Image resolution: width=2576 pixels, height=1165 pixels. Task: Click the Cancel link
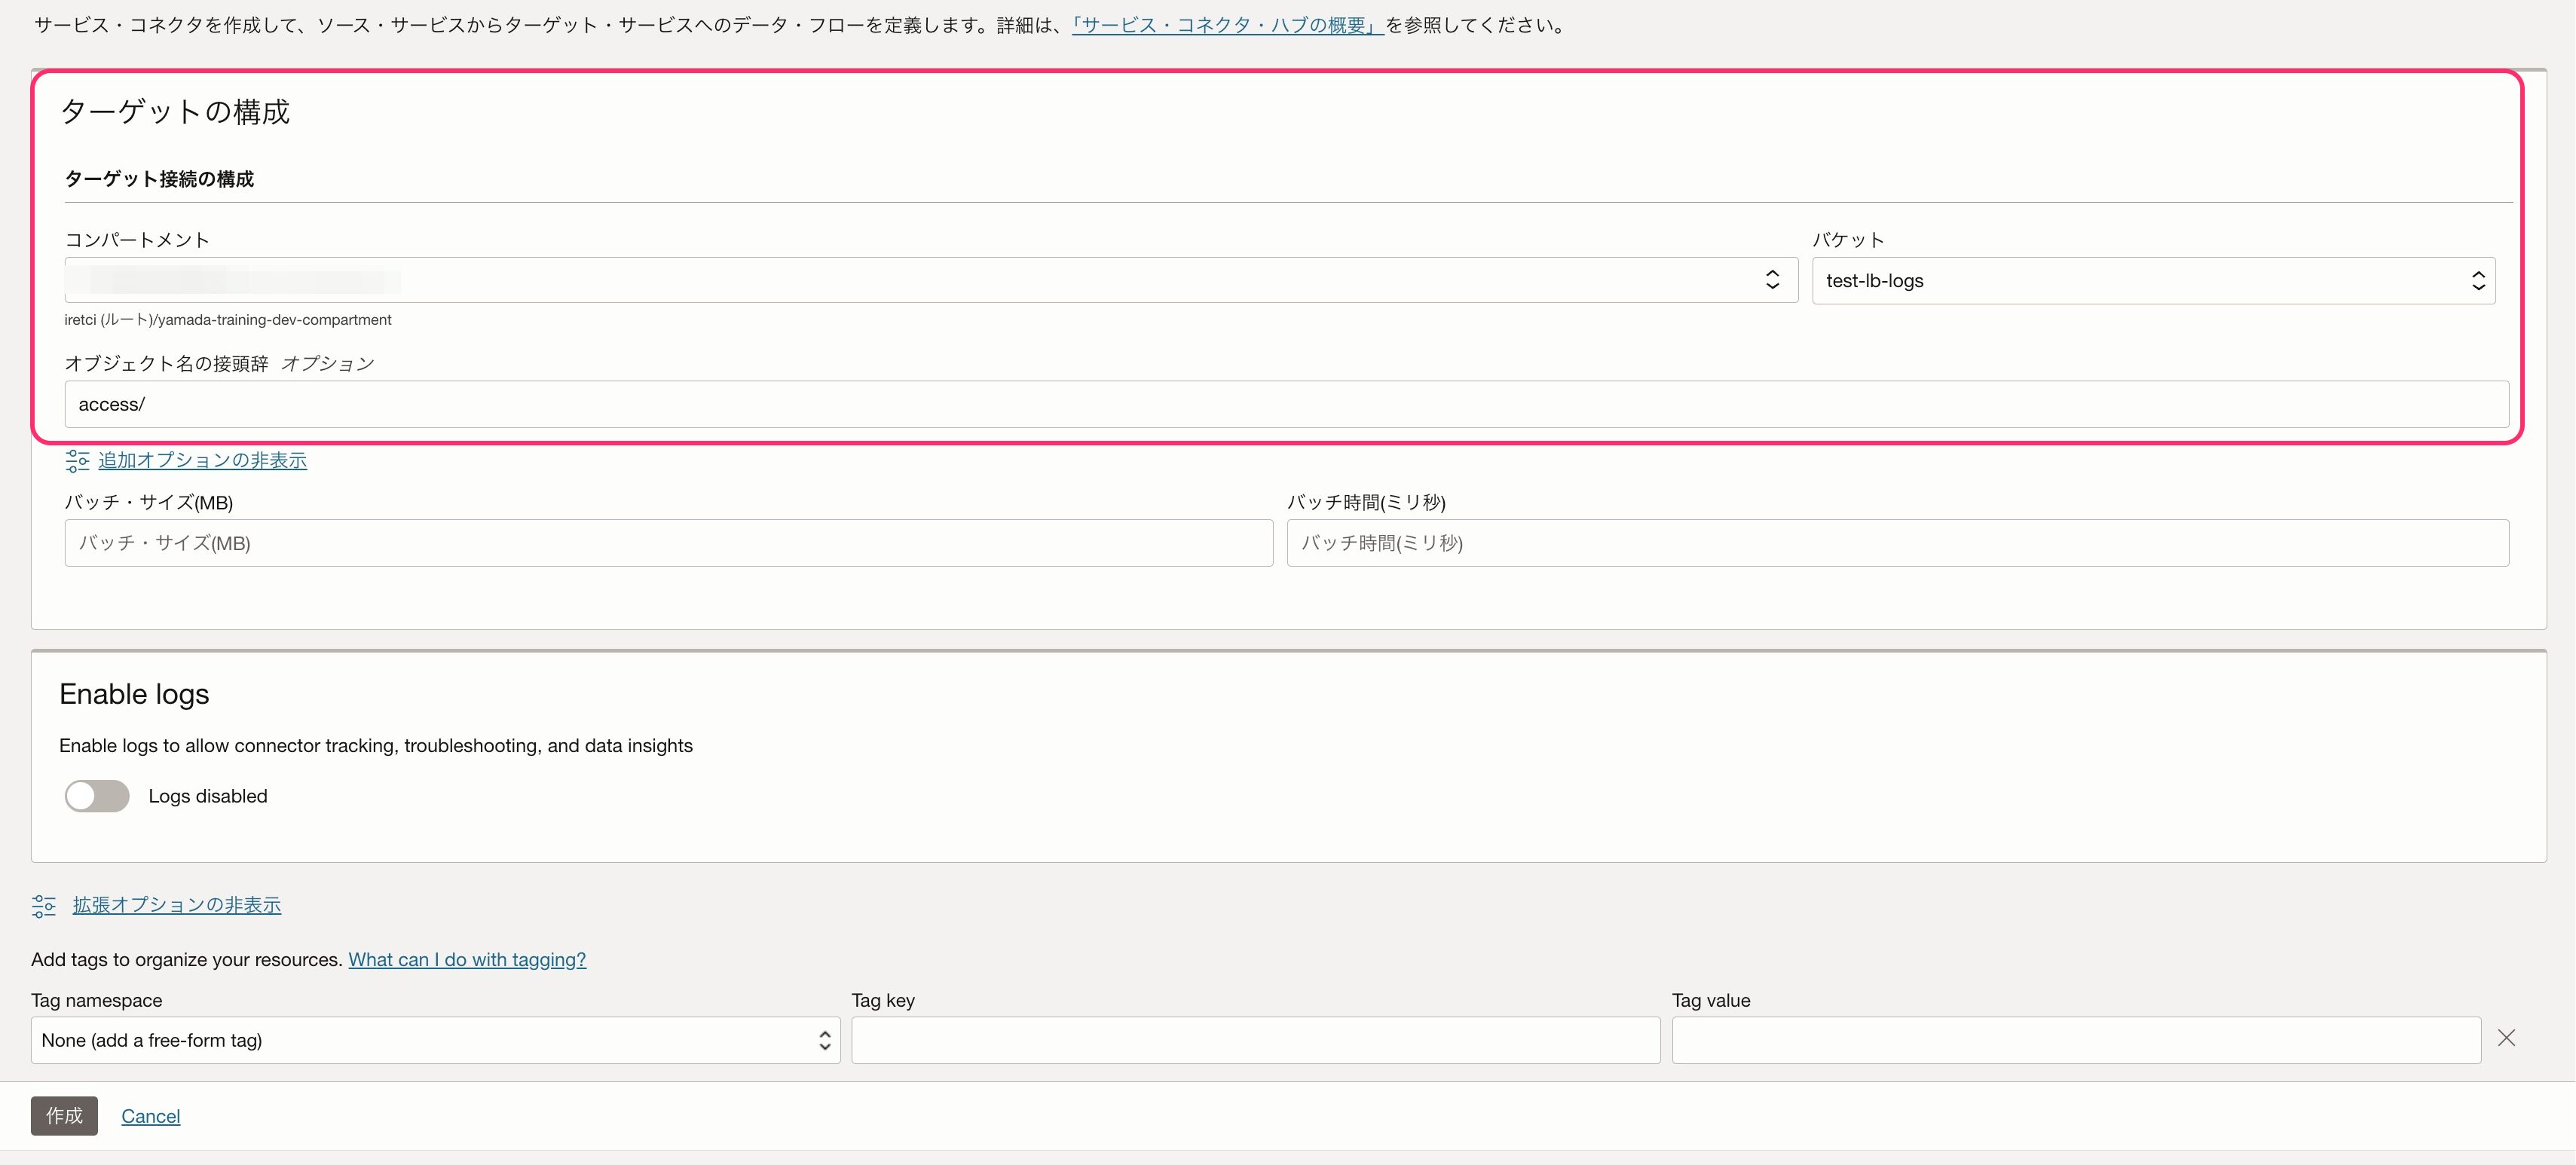click(x=151, y=1117)
